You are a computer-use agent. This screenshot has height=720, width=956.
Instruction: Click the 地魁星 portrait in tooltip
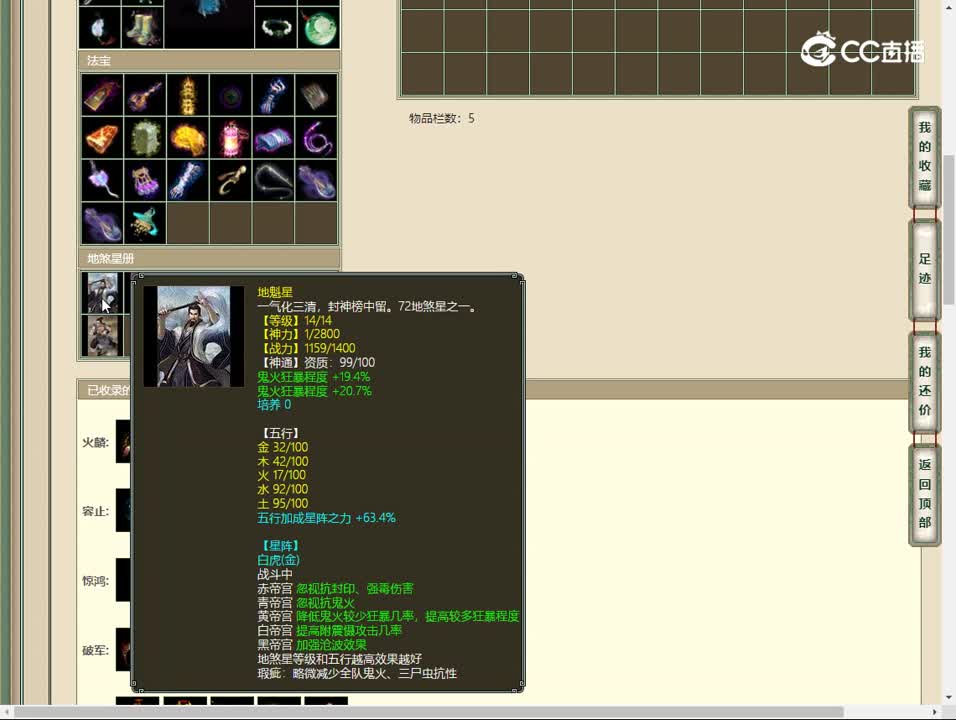coord(193,336)
